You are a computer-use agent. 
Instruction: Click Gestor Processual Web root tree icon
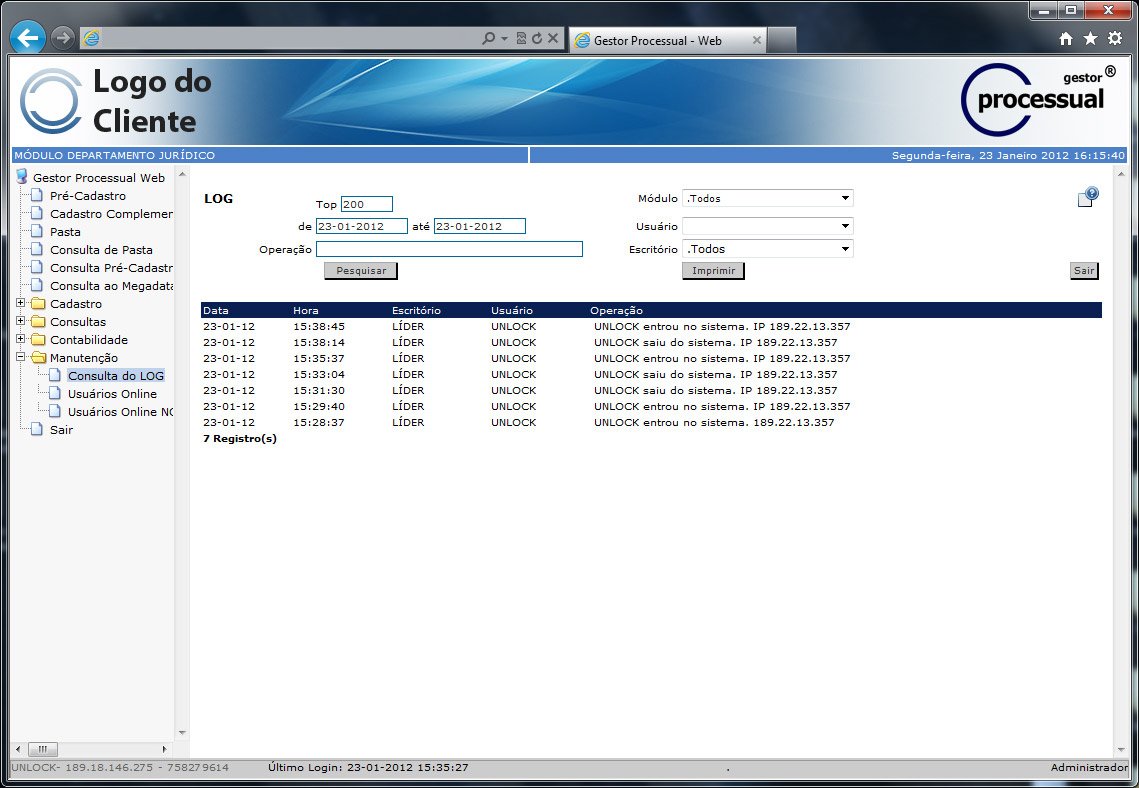click(x=22, y=177)
